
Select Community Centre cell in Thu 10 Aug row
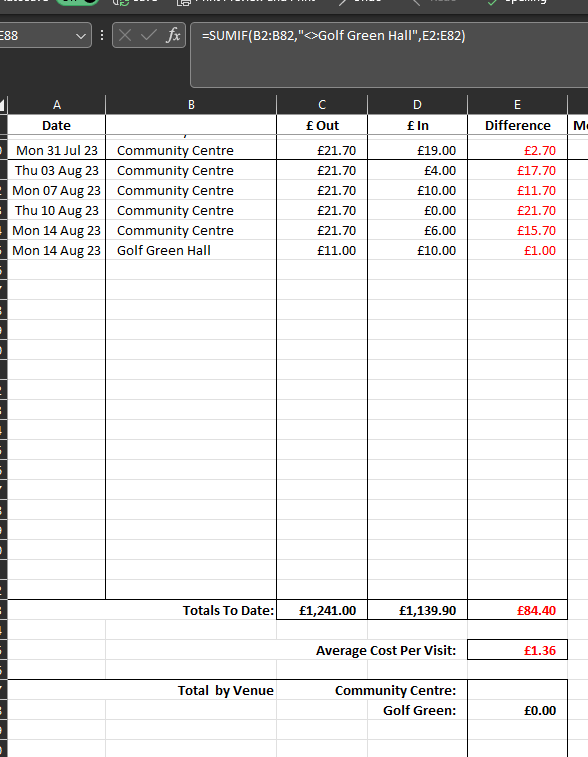pos(191,210)
